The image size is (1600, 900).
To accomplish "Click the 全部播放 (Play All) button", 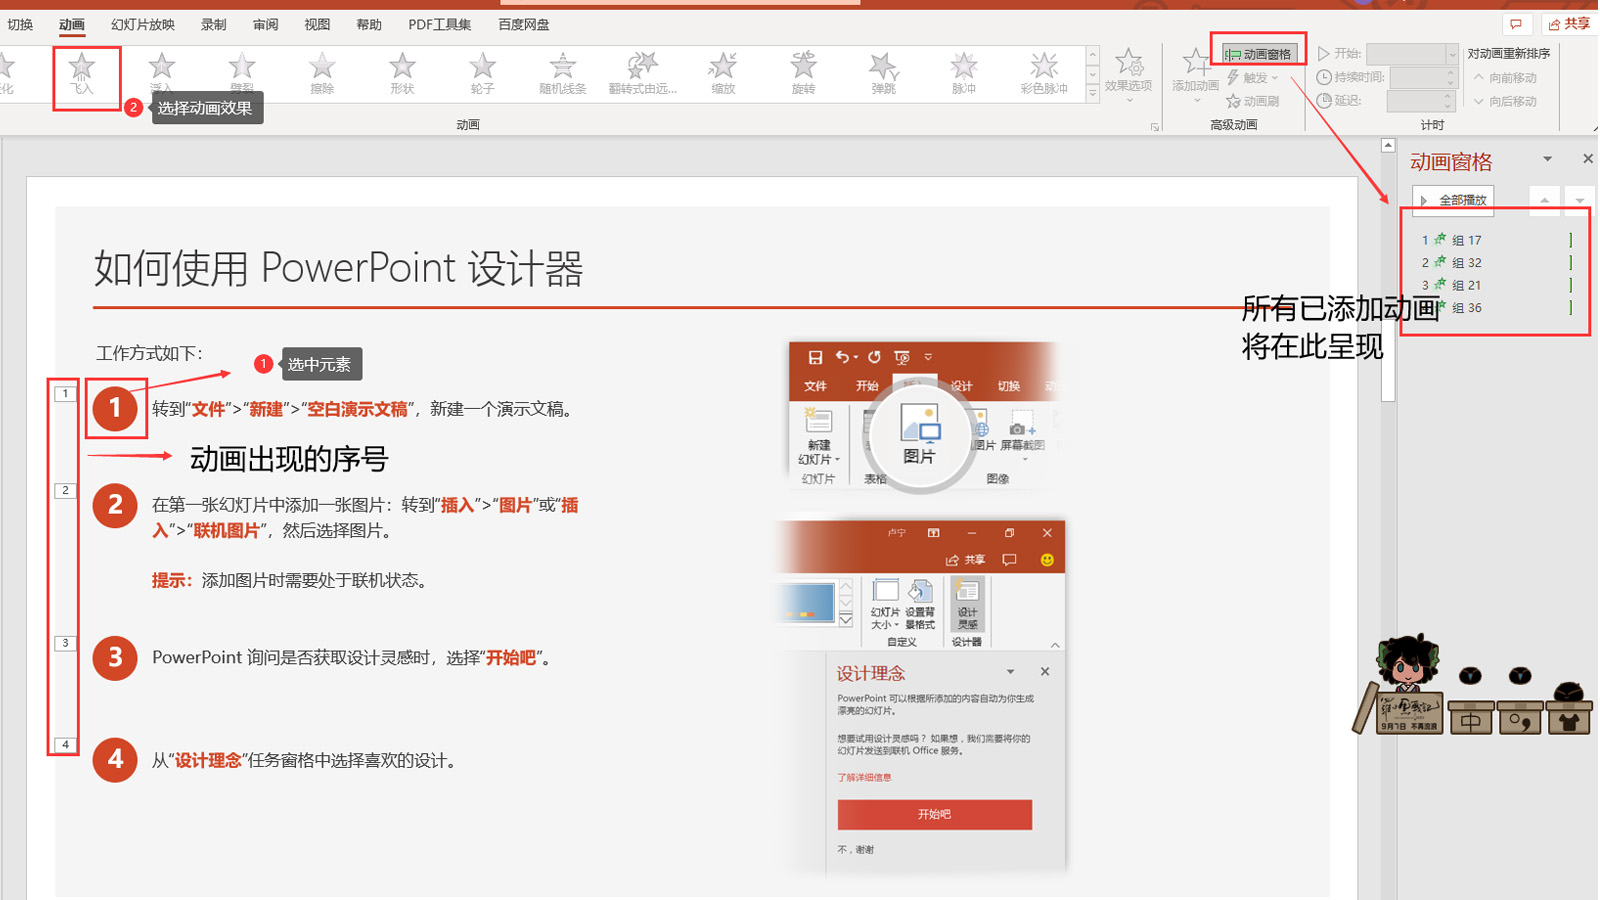I will 1454,200.
